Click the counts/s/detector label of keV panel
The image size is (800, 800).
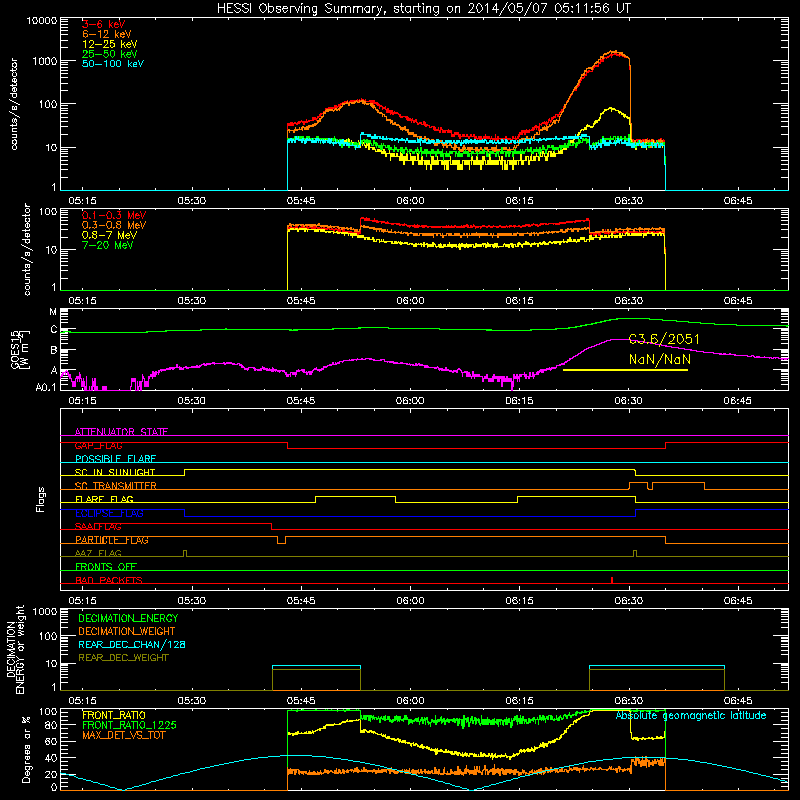click(14, 104)
